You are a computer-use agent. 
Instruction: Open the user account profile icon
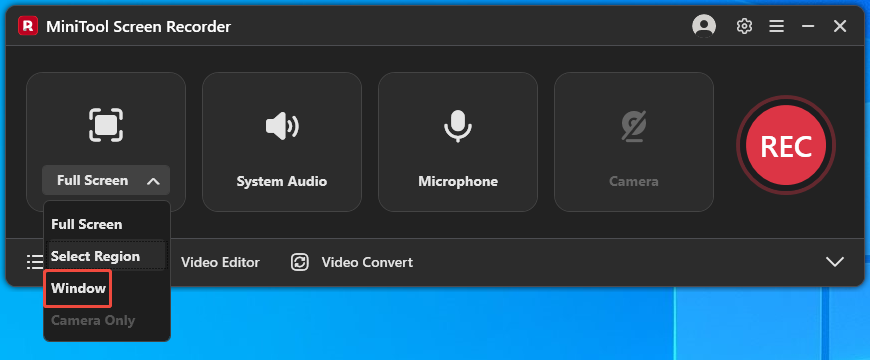tap(704, 26)
